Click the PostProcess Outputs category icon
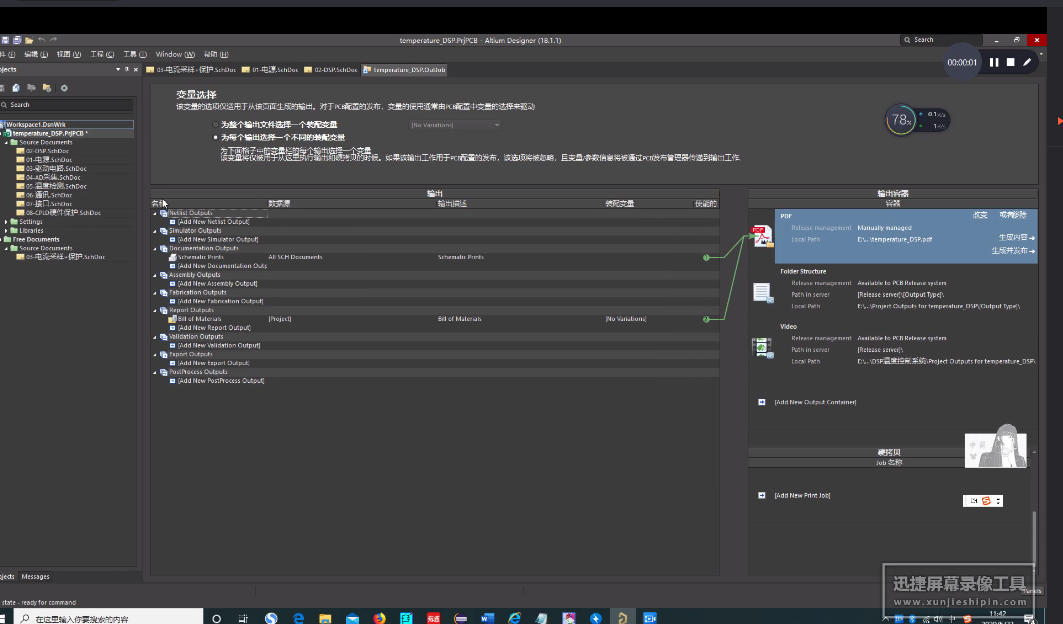The width and height of the screenshot is (1063, 624). pyautogui.click(x=163, y=372)
